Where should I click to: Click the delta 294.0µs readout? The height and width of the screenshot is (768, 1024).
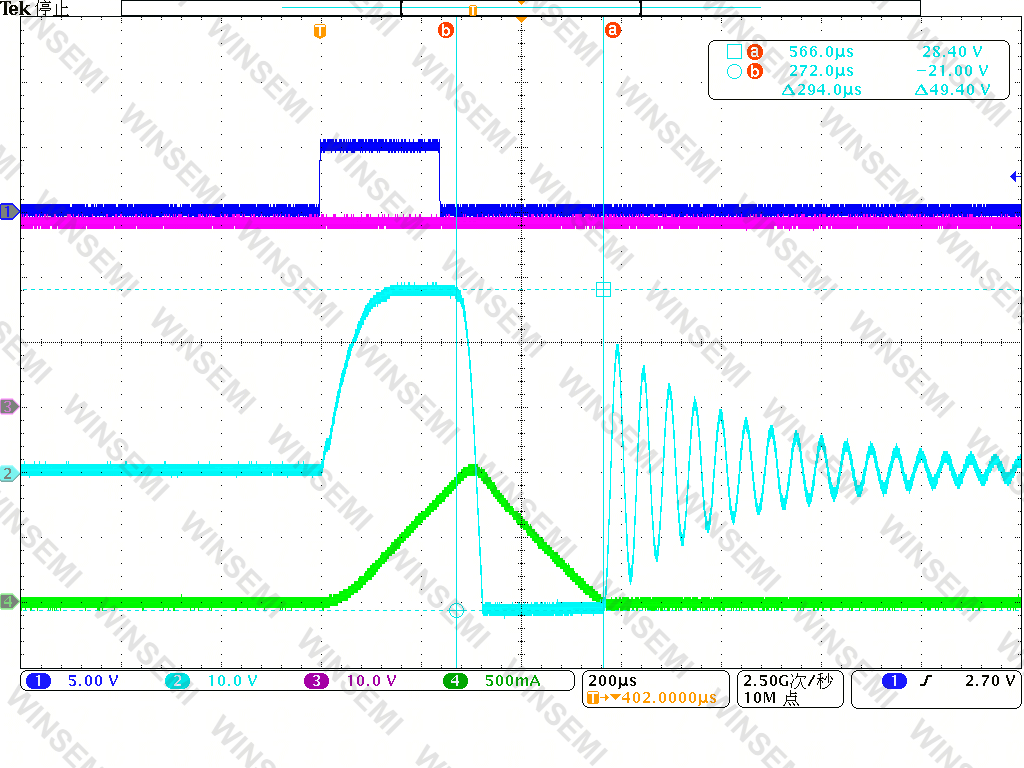[822, 89]
